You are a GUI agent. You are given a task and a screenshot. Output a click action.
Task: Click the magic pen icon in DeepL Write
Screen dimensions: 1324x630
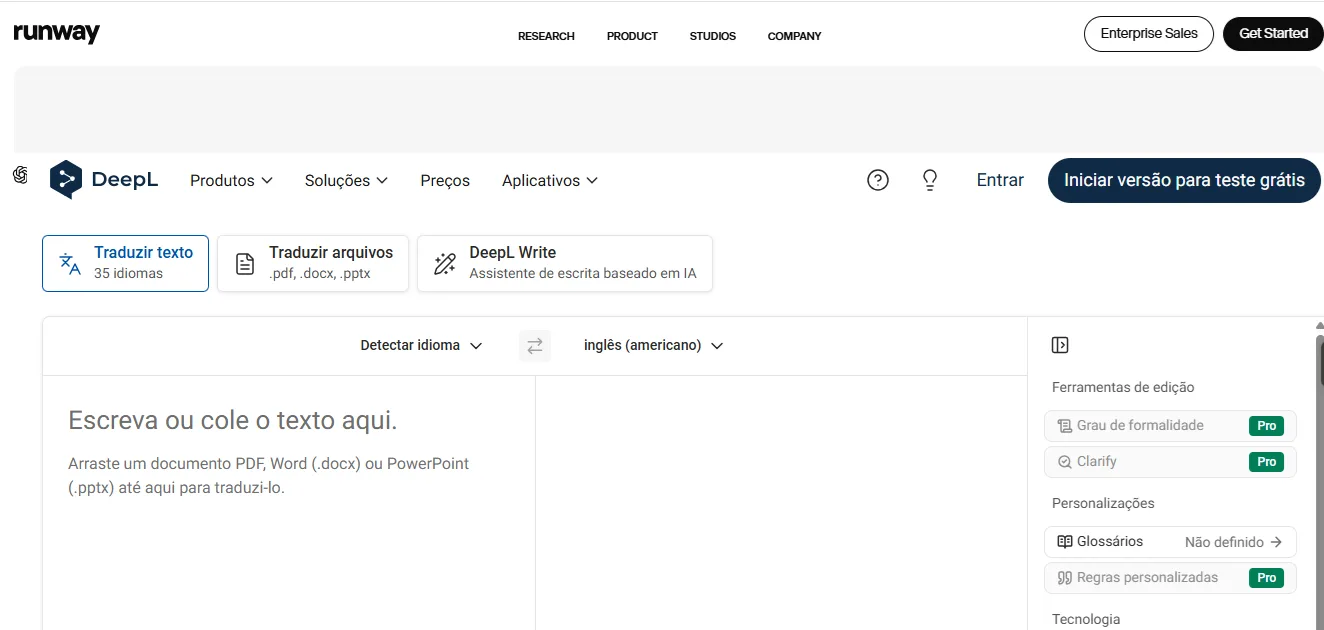(445, 264)
